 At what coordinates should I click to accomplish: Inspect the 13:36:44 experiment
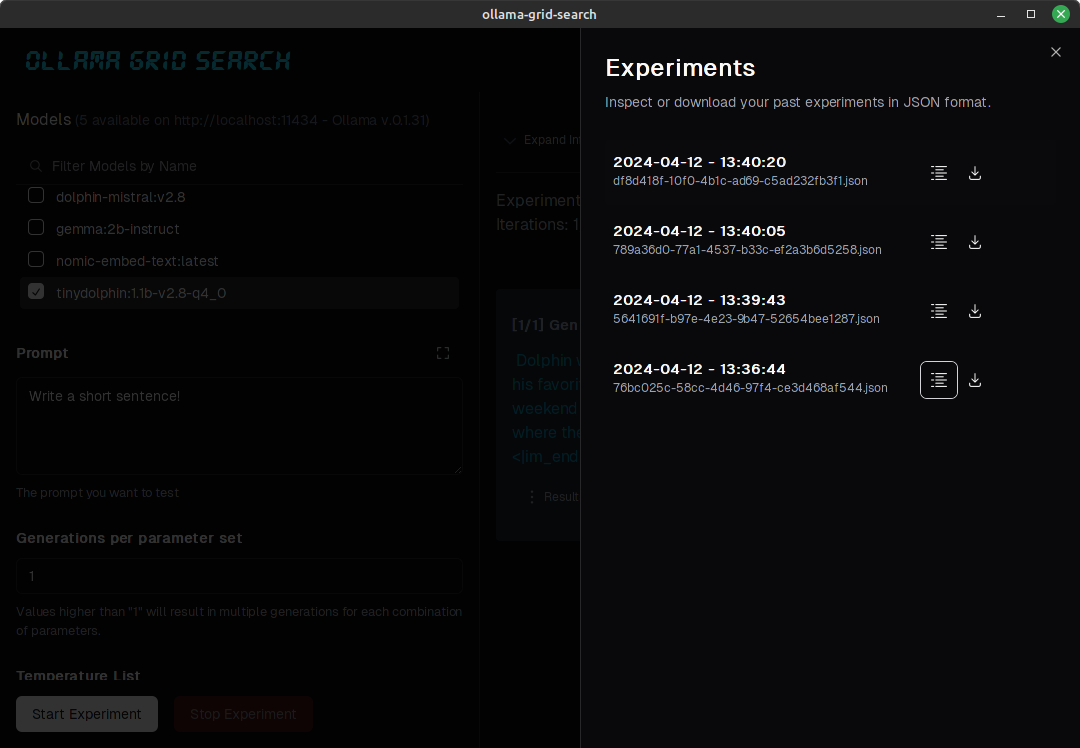[x=939, y=380]
